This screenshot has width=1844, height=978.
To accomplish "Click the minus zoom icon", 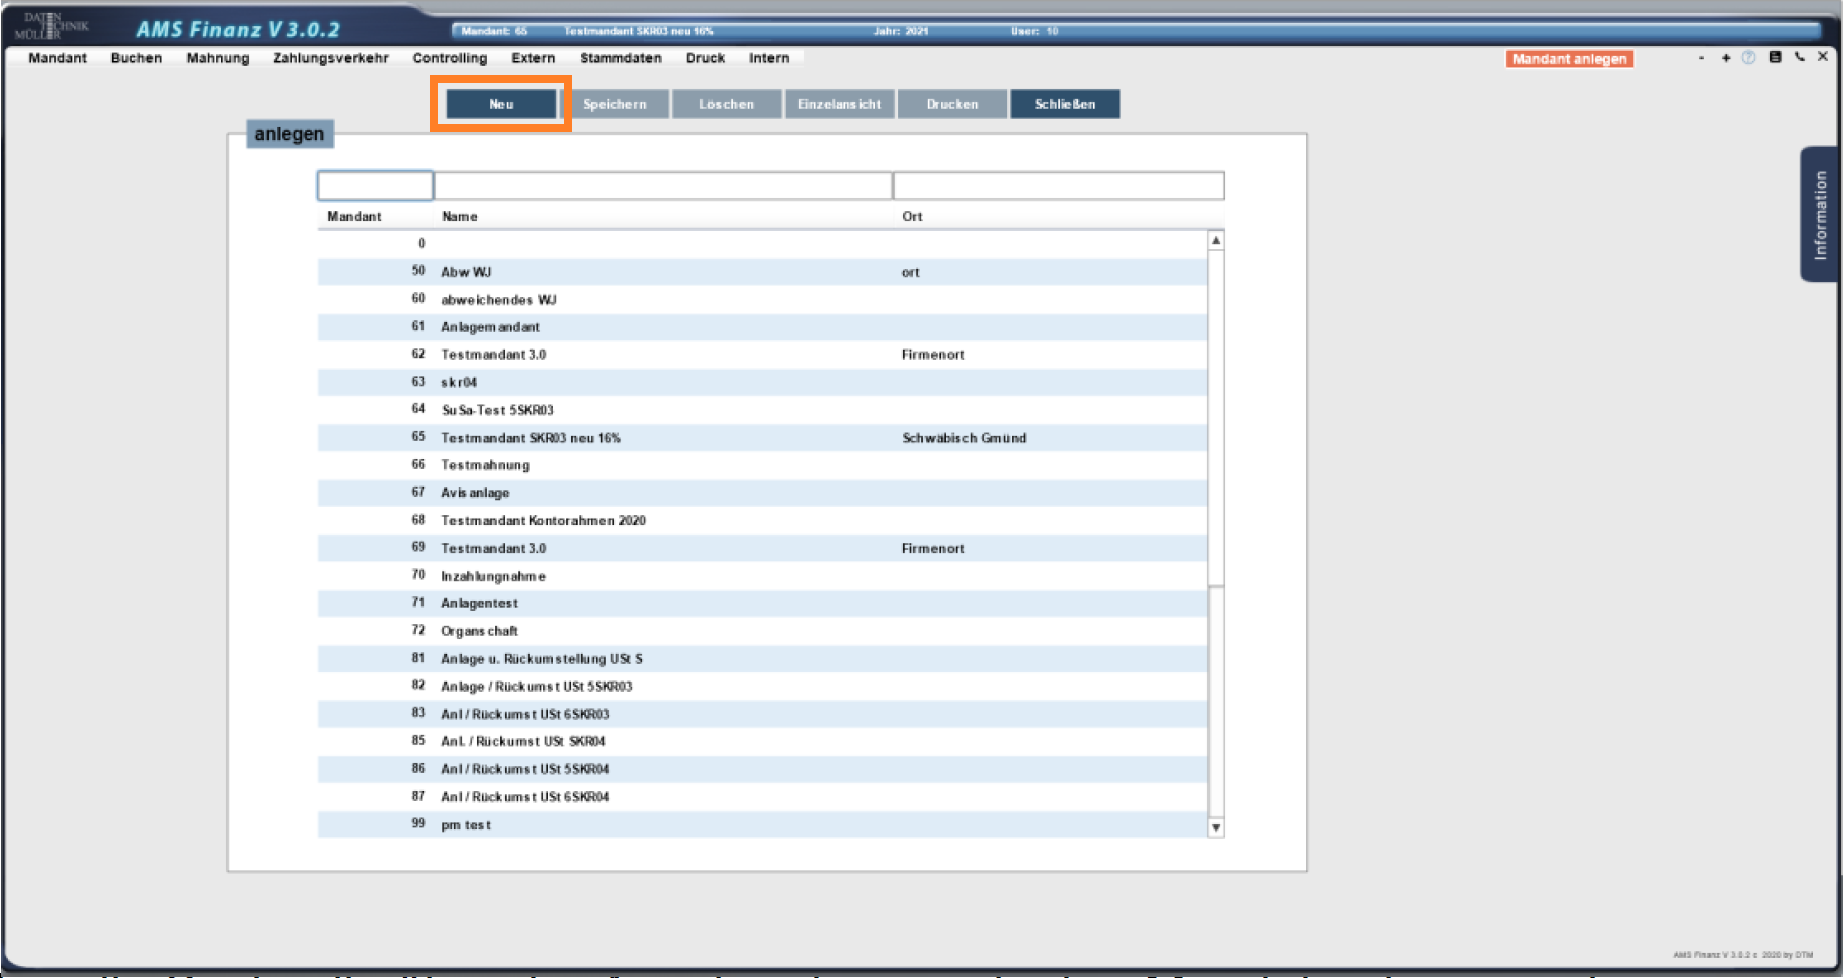I will click(x=1701, y=58).
